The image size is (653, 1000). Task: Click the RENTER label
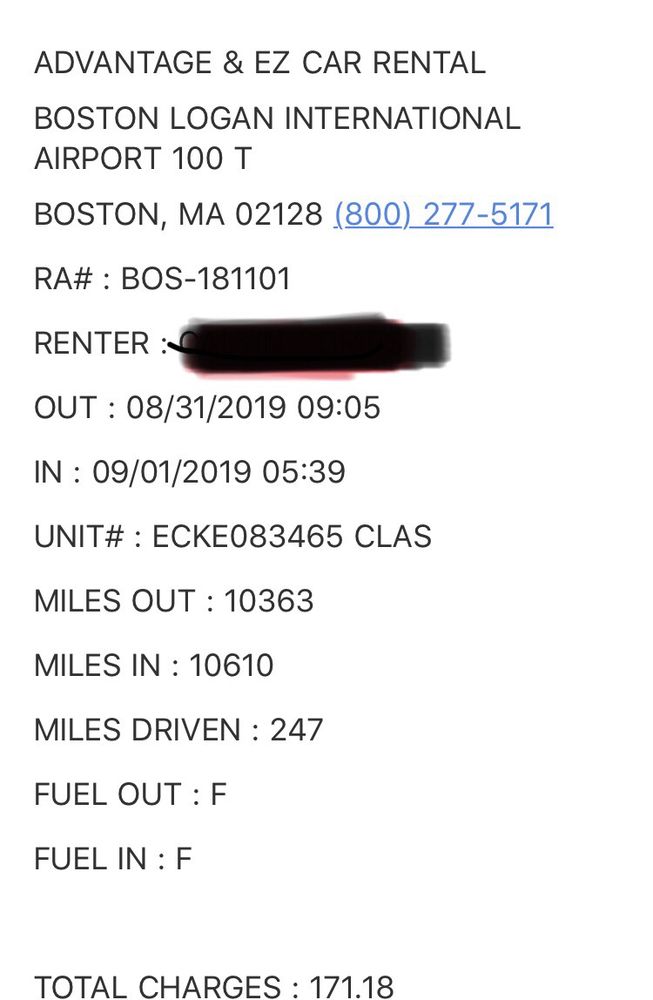click(92, 344)
